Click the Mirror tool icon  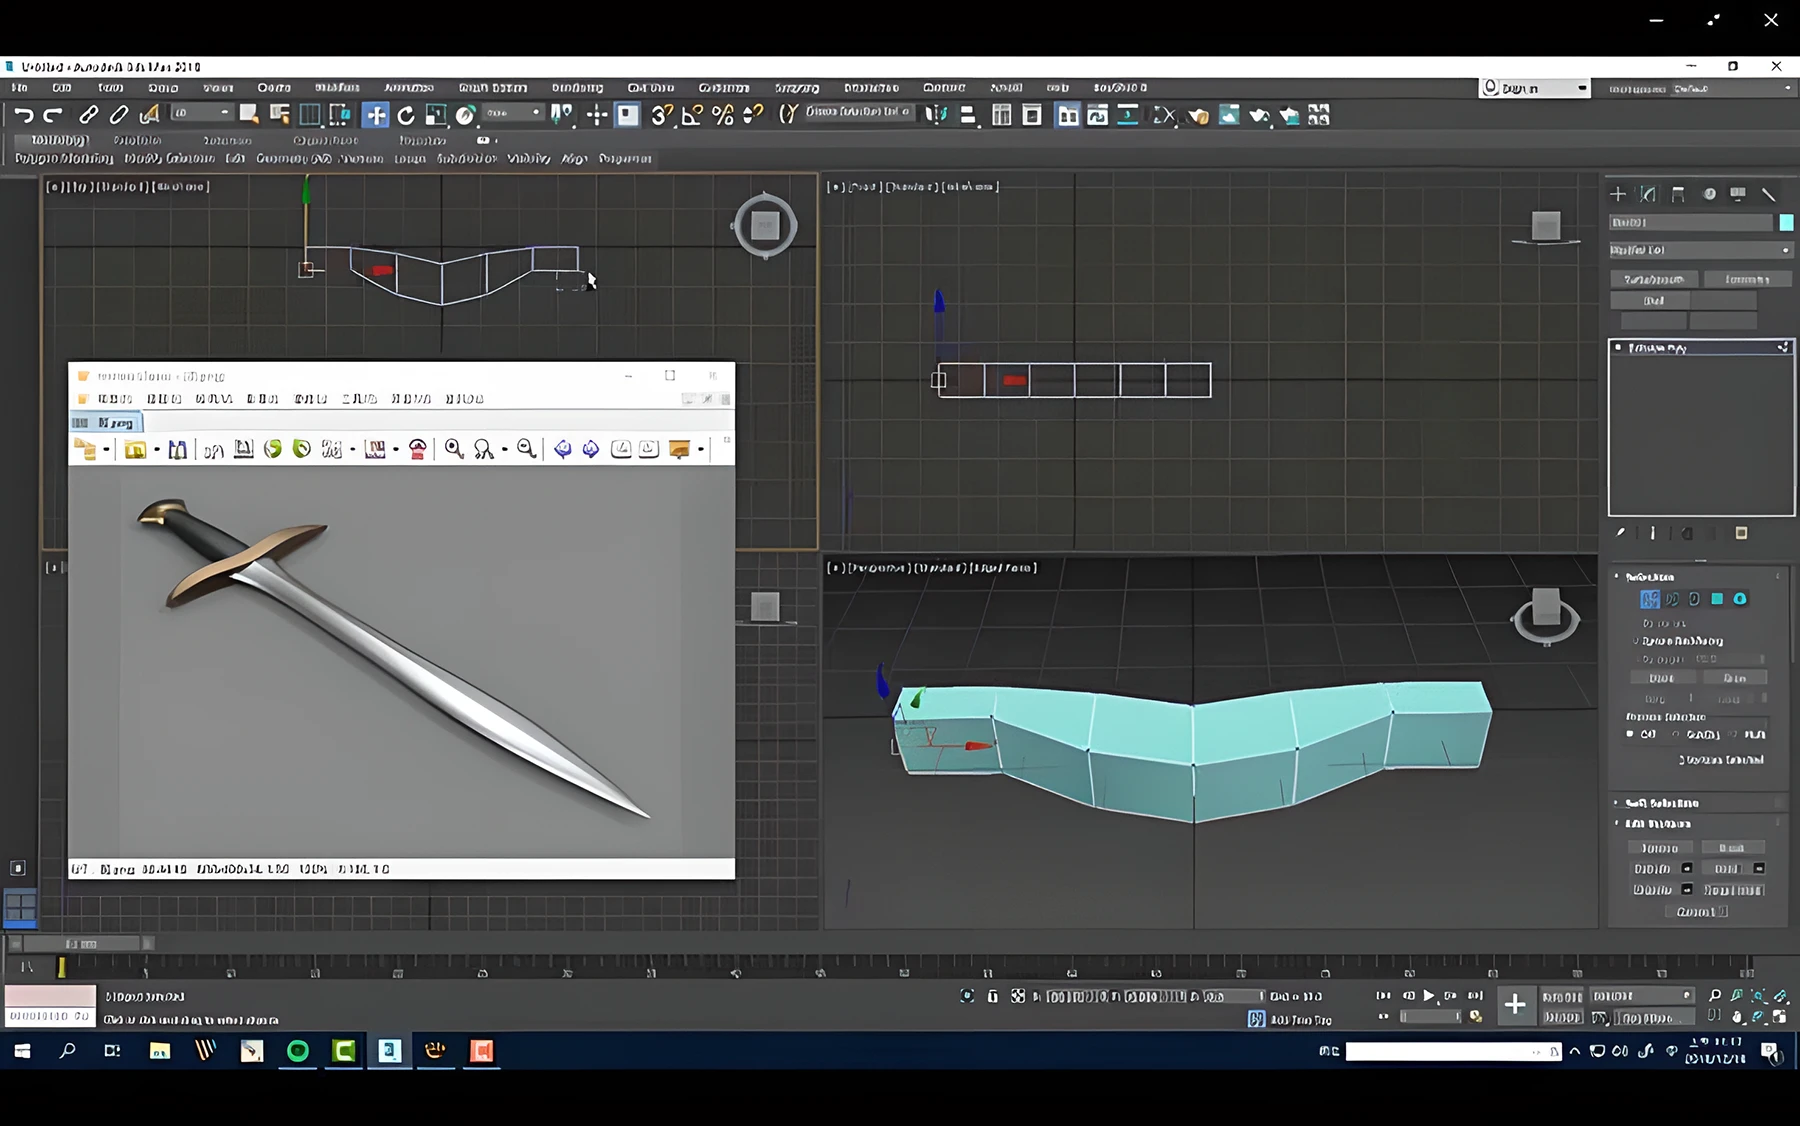tap(936, 115)
